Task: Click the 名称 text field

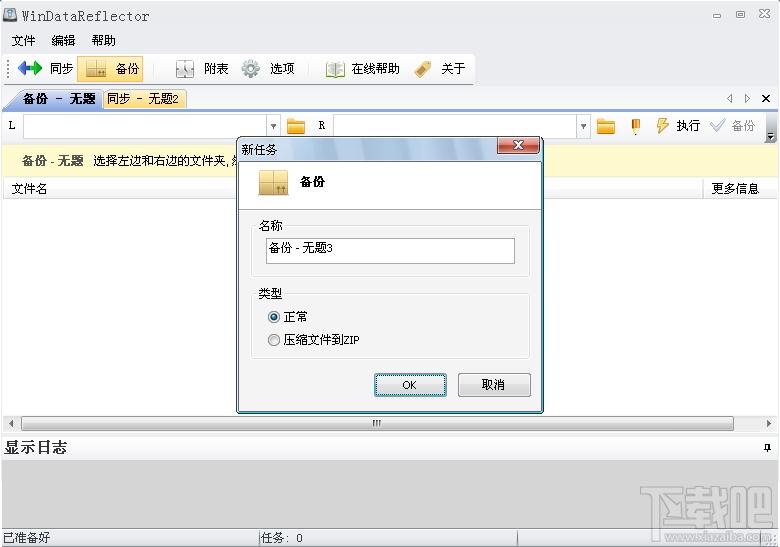Action: [x=390, y=251]
